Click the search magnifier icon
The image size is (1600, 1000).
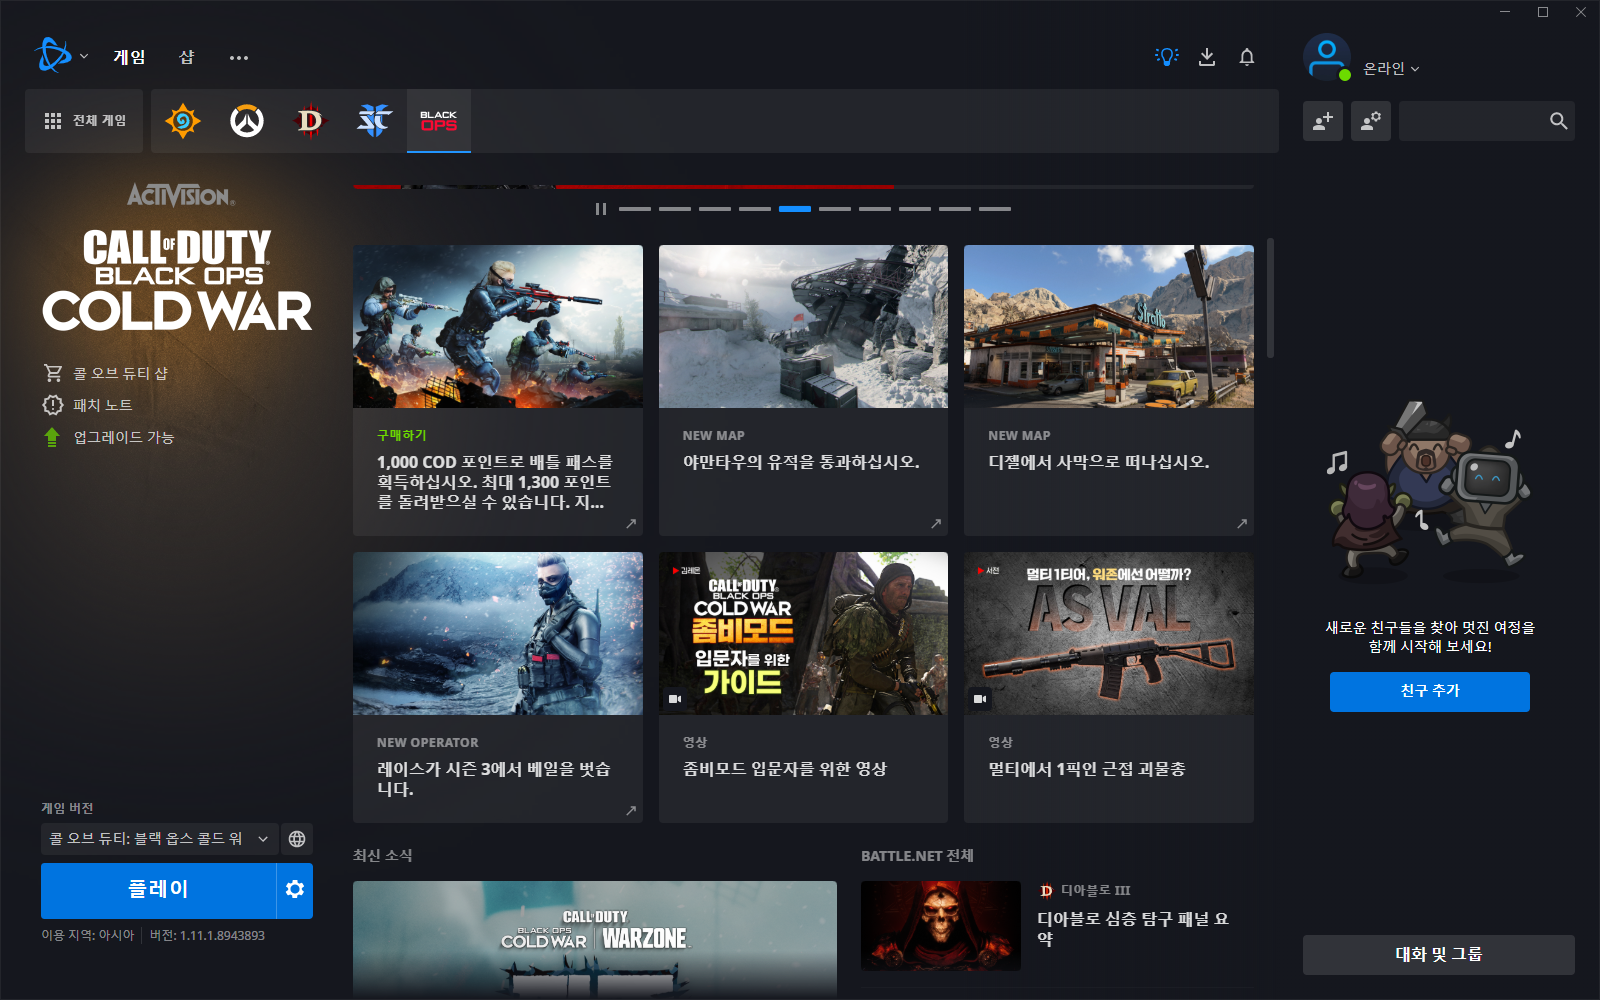[x=1558, y=121]
